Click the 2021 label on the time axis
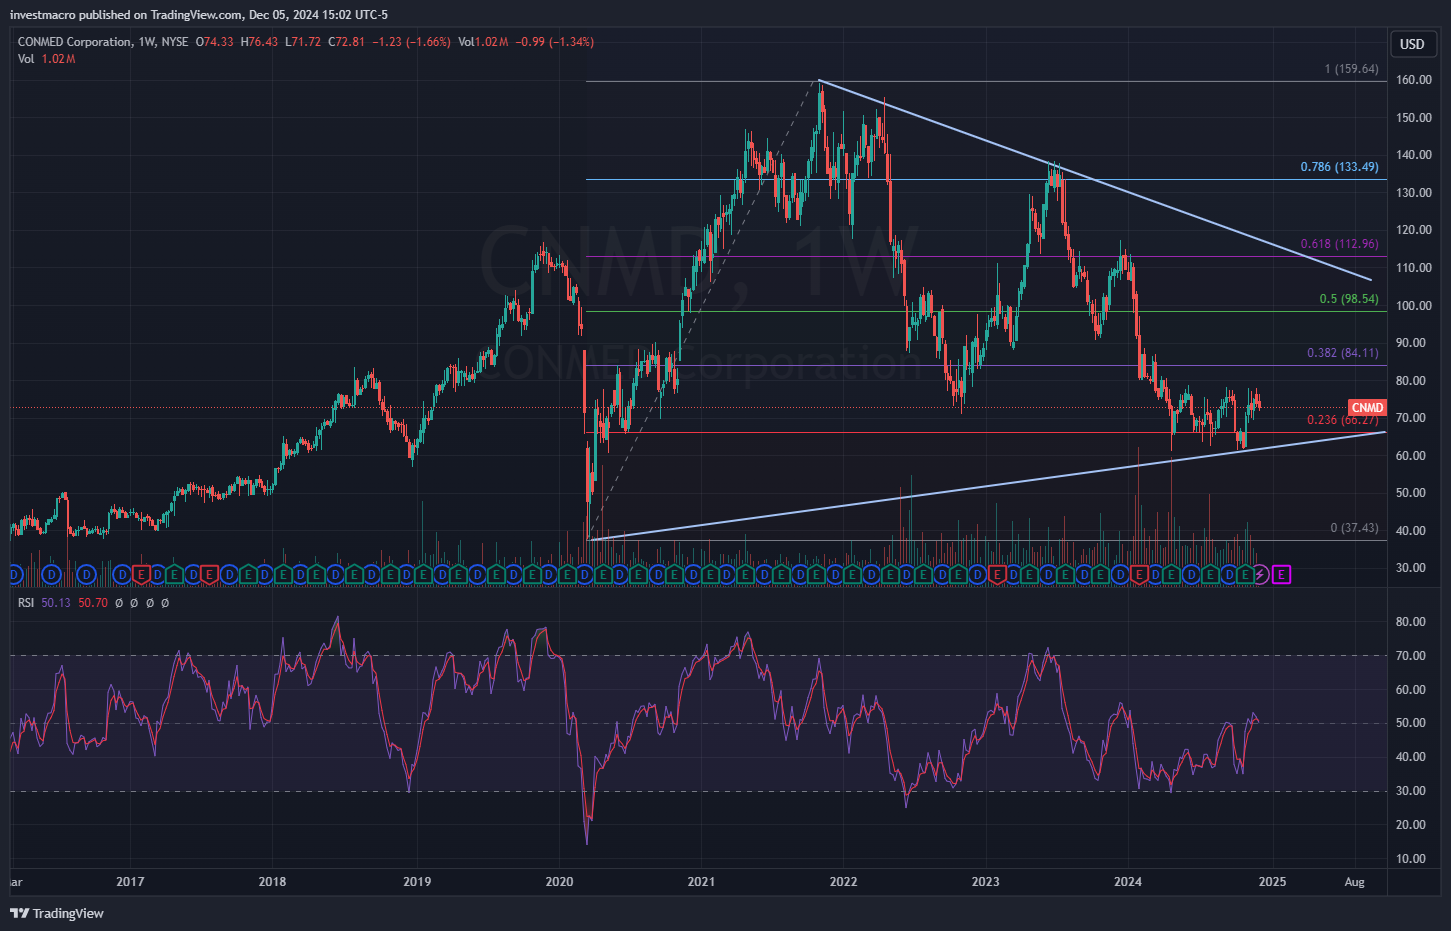1451x931 pixels. [701, 882]
